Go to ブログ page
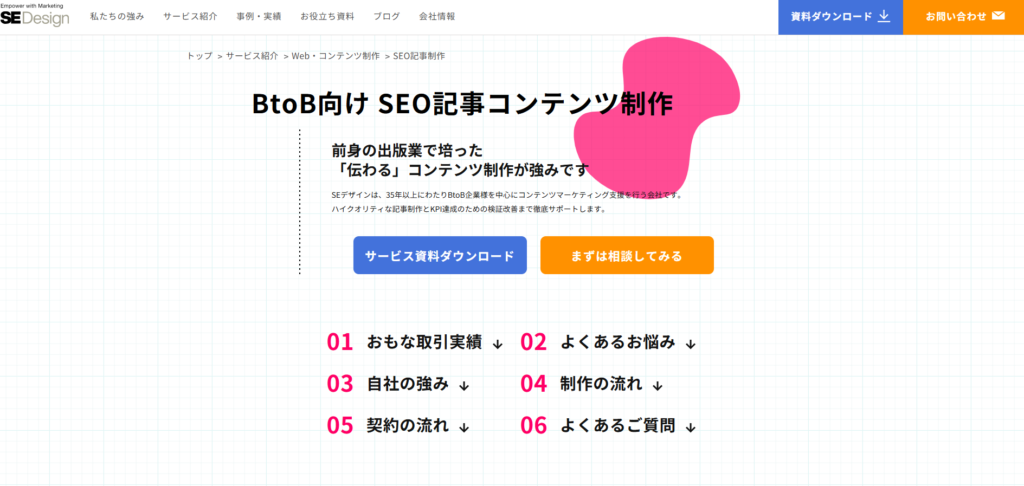Screen dimensions: 1024x486 pyautogui.click(x=386, y=17)
